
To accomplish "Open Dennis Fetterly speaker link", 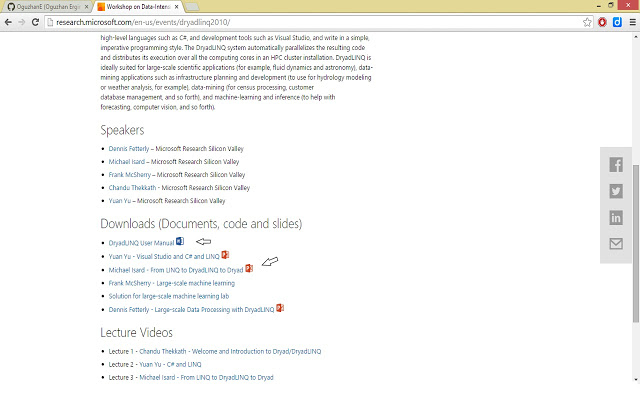I will pos(129,149).
